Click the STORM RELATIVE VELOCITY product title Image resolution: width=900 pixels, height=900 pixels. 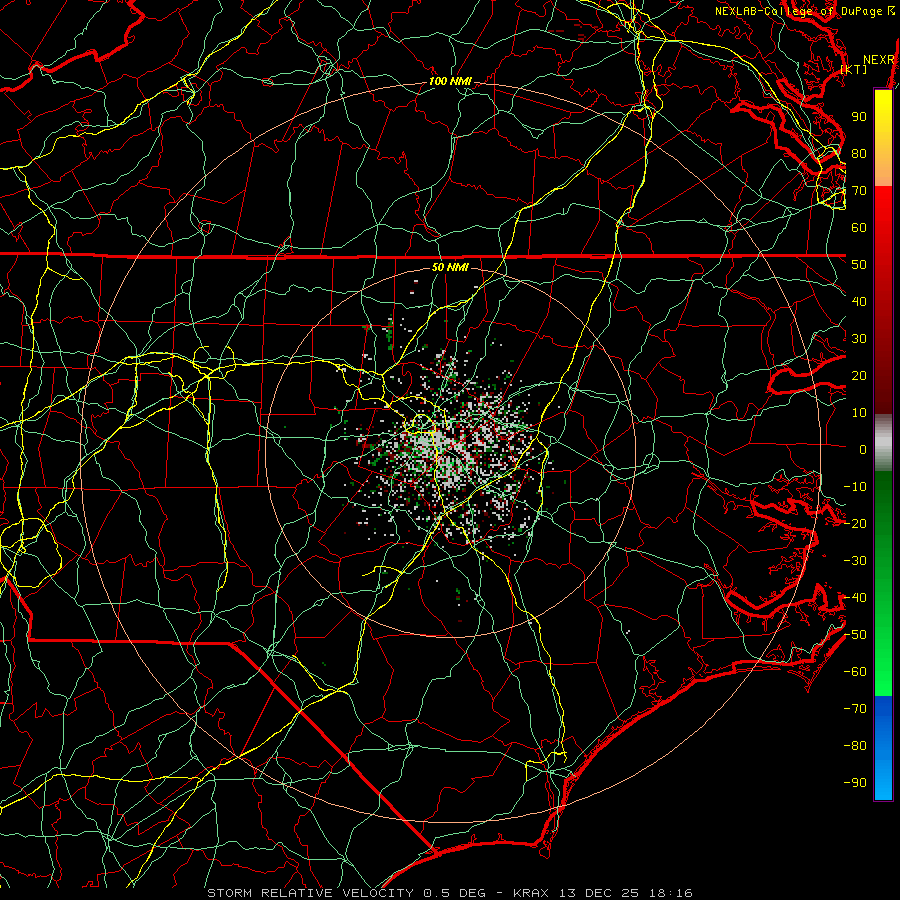pyautogui.click(x=310, y=893)
